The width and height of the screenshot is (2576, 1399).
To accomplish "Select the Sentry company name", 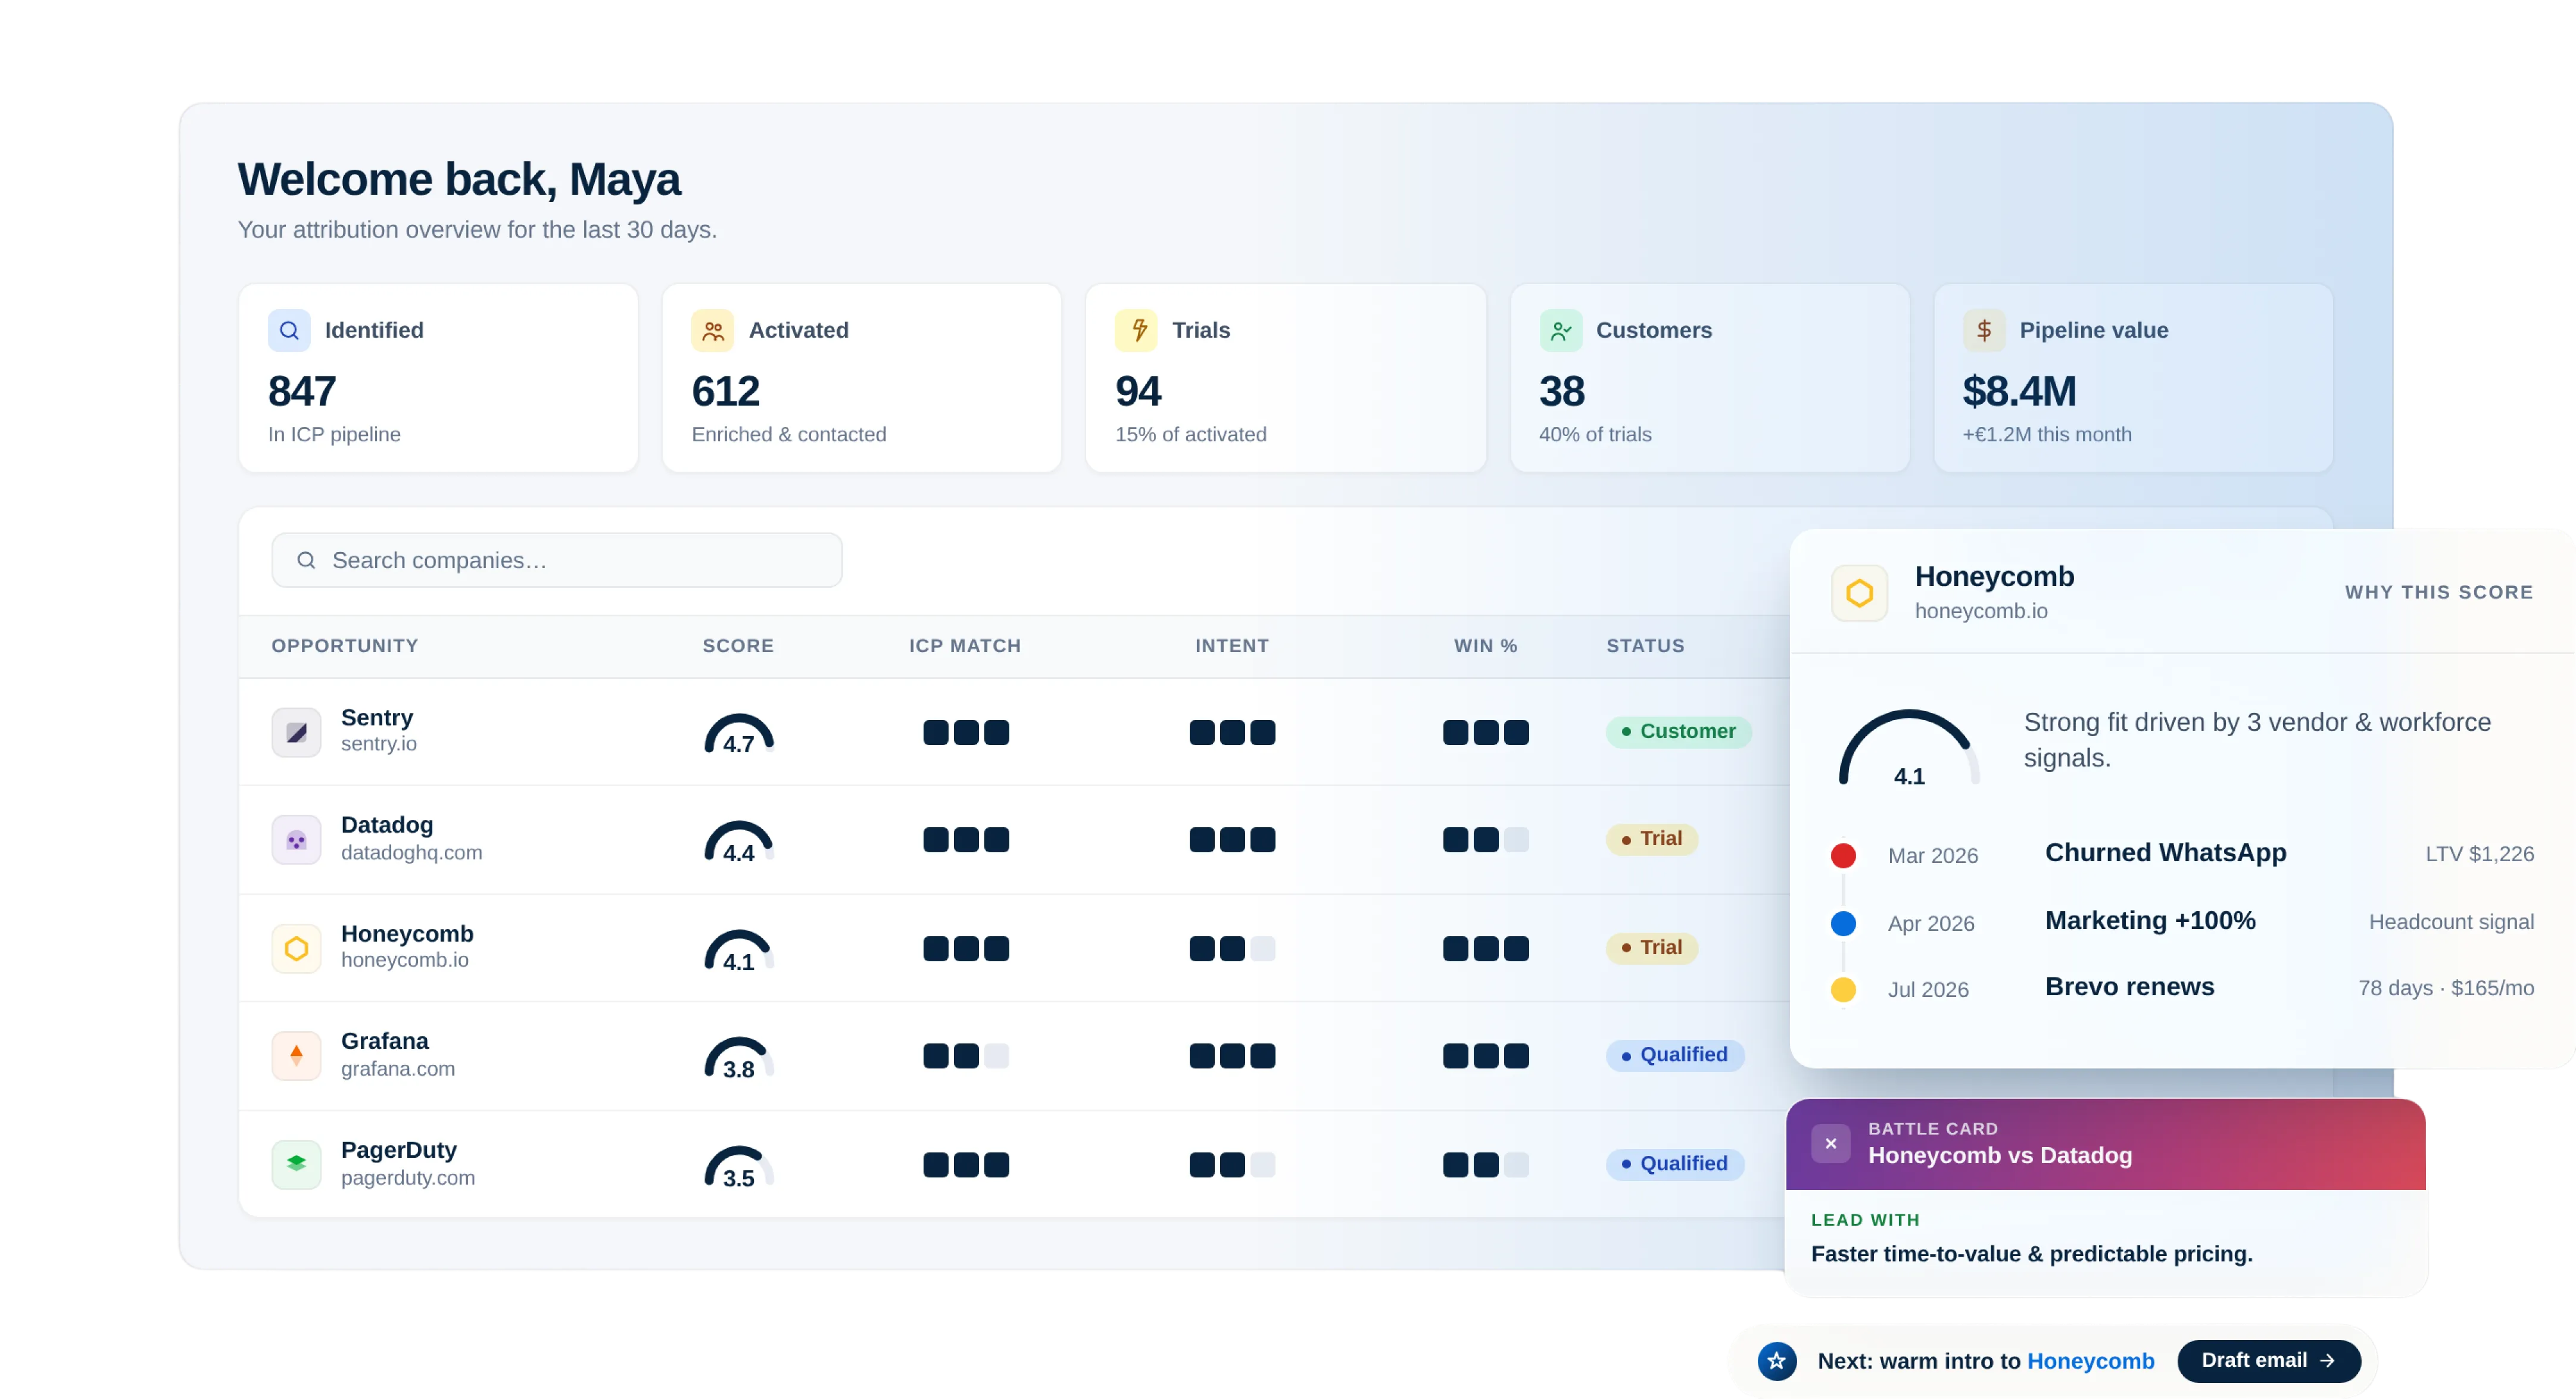I will 377,718.
